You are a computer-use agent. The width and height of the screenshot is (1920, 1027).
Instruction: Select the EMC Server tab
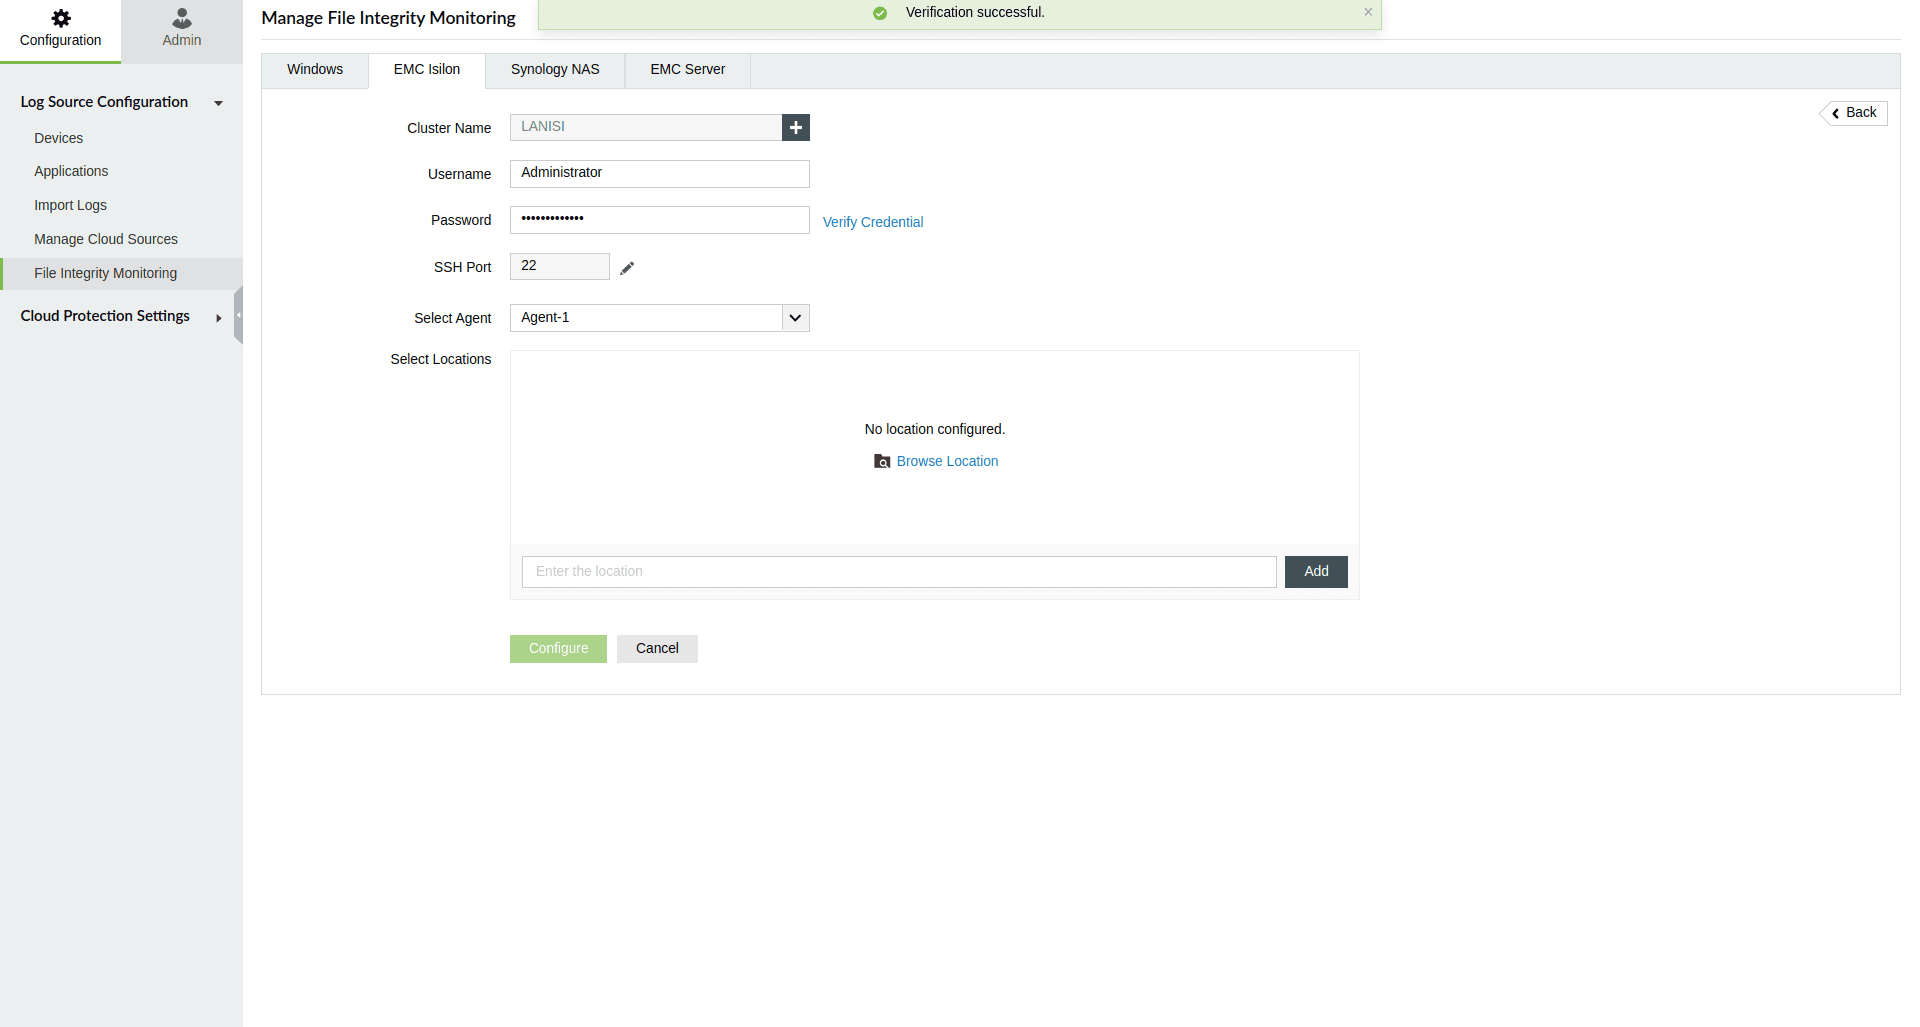pos(687,69)
